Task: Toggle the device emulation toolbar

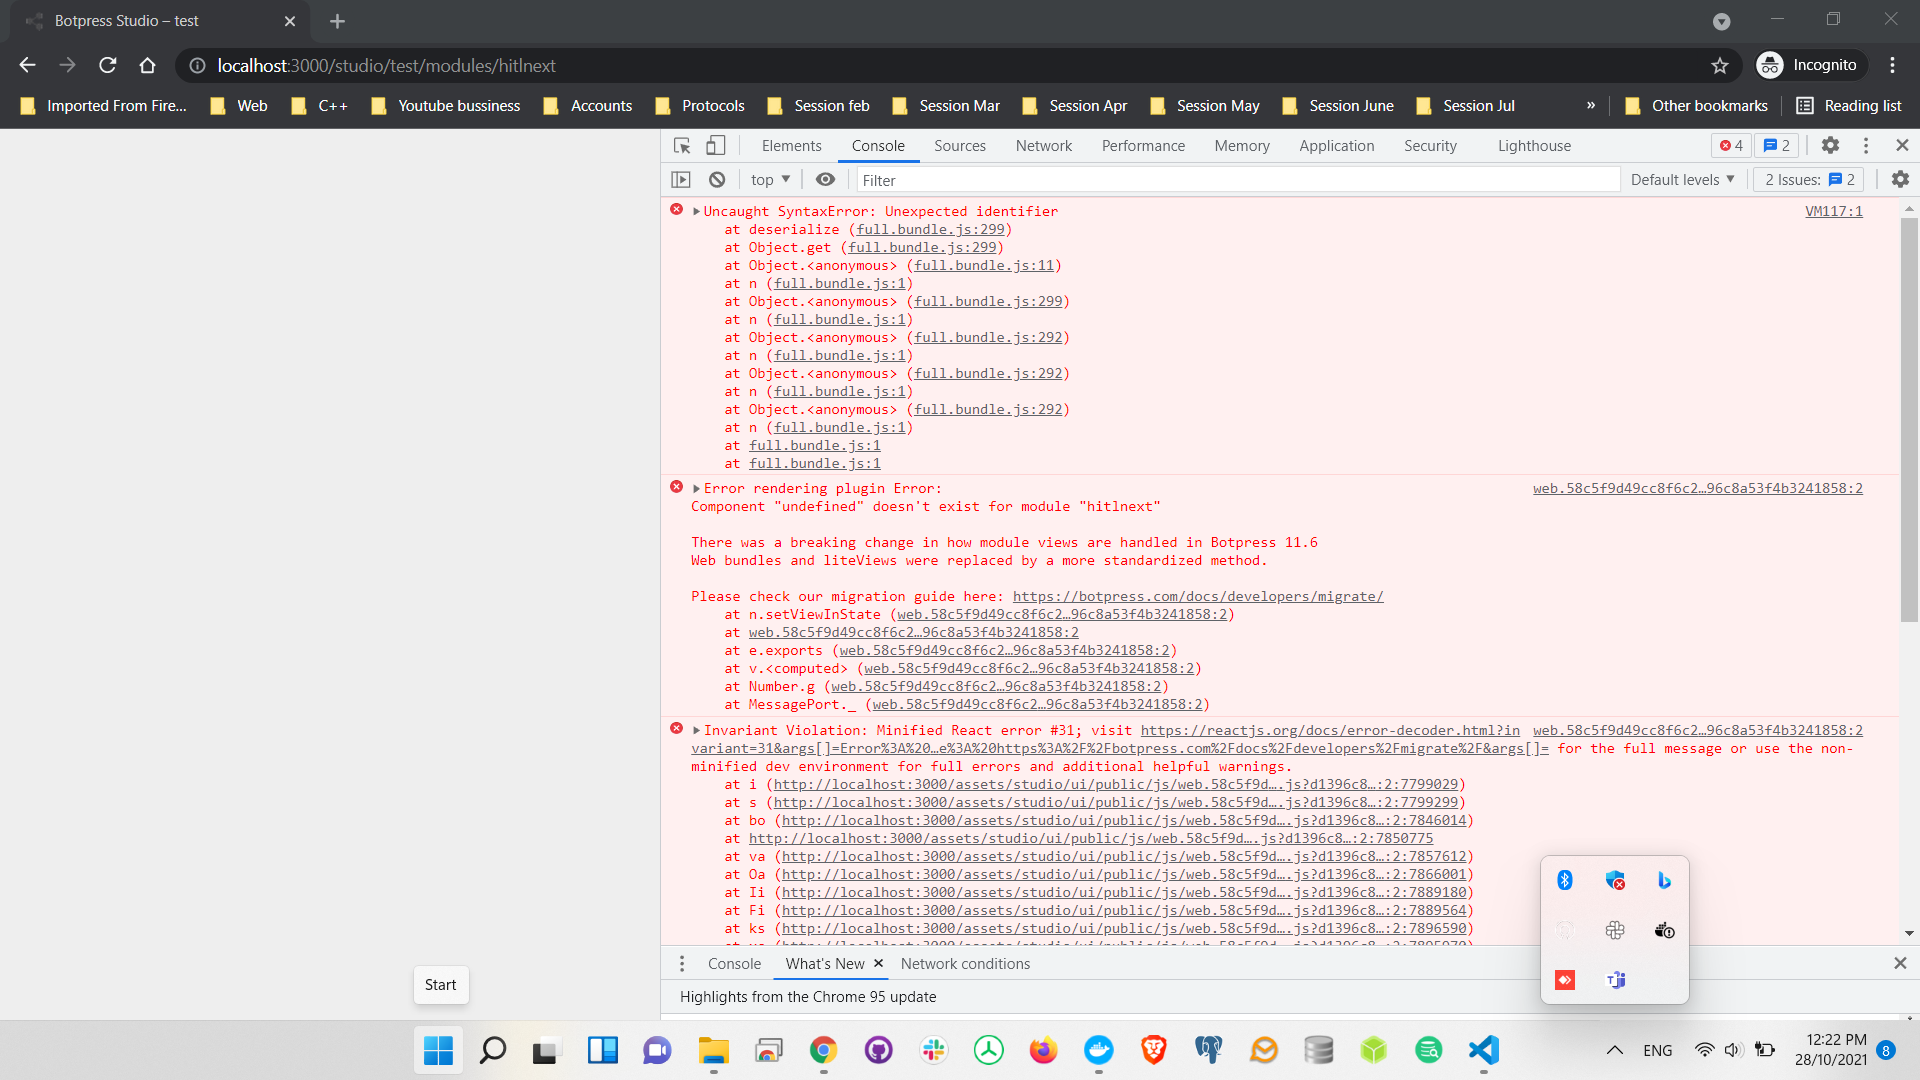Action: click(715, 145)
